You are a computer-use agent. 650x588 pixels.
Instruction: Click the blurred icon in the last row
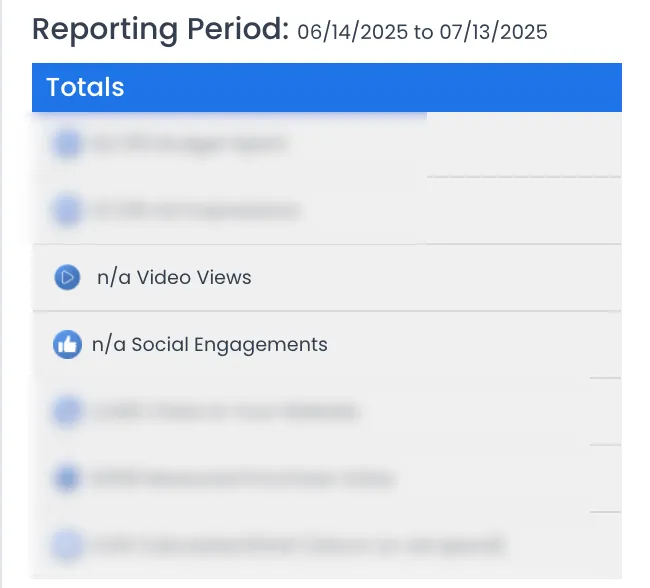67,545
